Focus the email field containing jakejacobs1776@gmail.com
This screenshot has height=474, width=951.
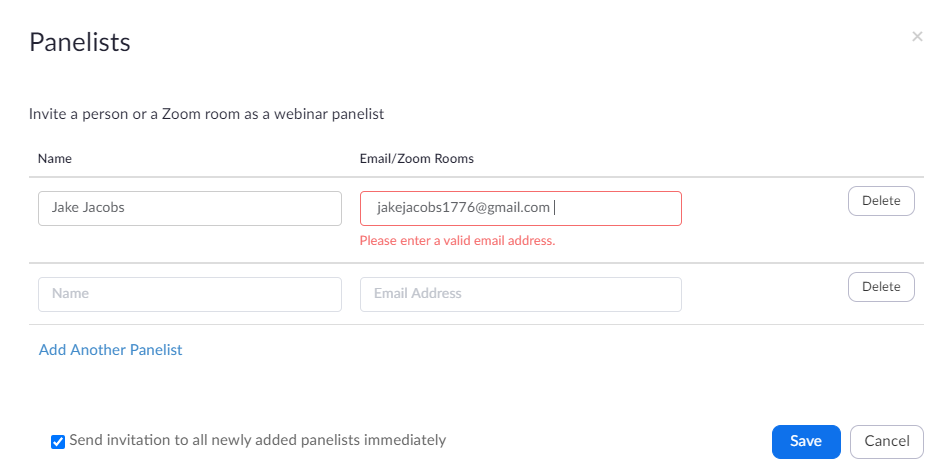(520, 208)
